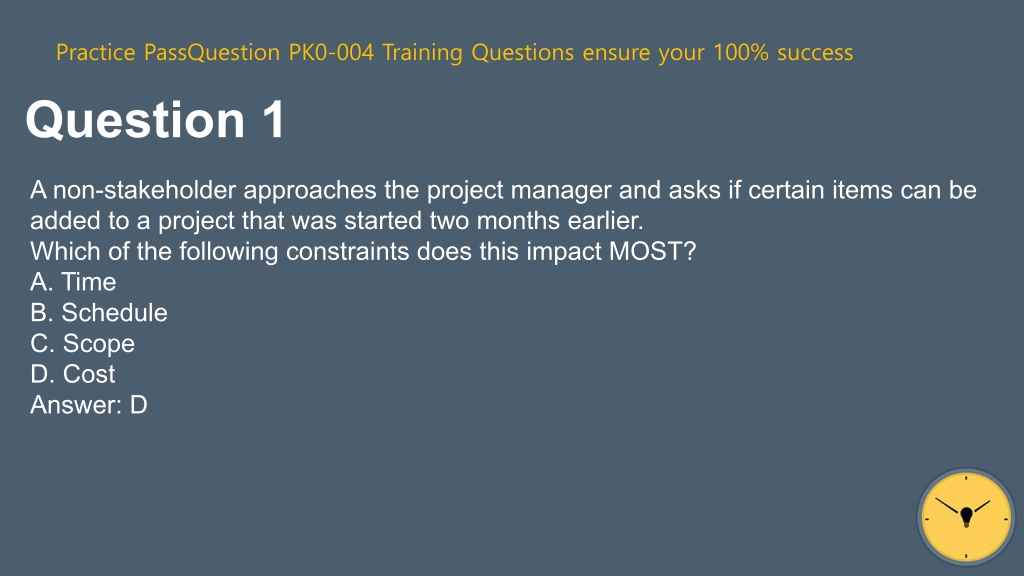Click the PK0-004 exam code in the header

(x=331, y=52)
